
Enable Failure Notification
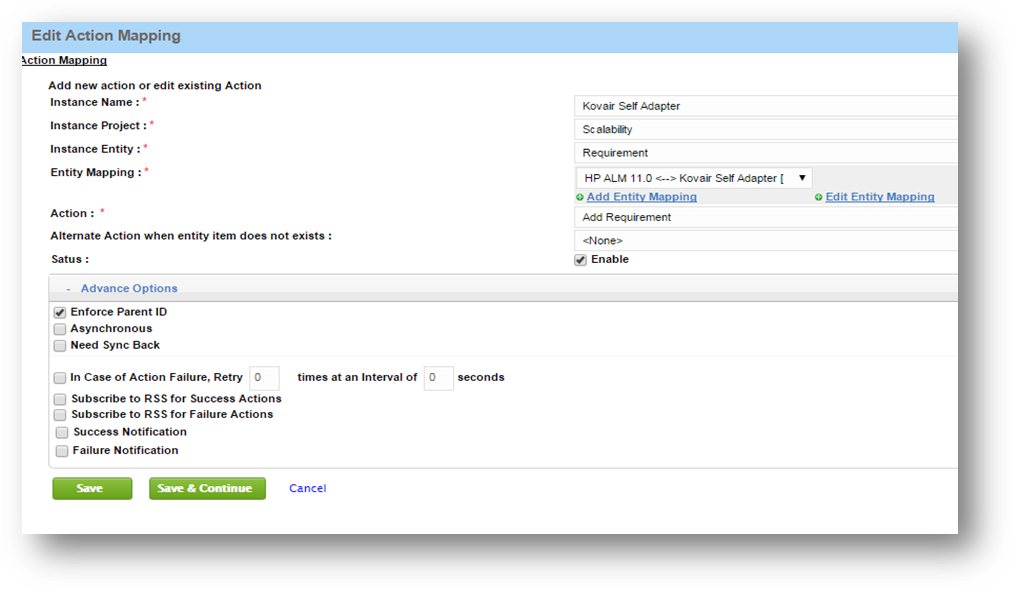click(61, 450)
